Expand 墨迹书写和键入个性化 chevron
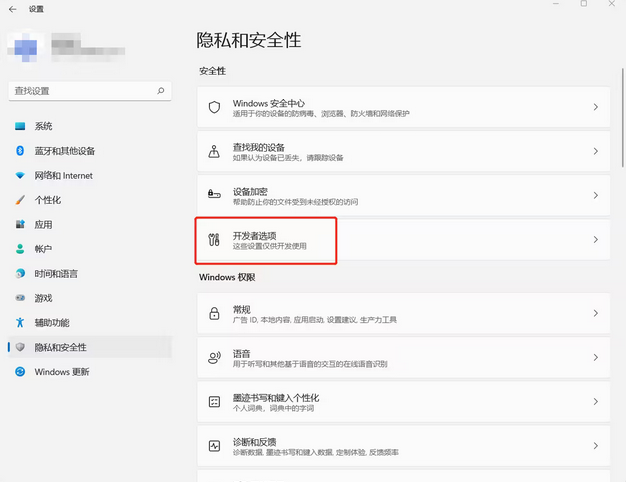Screen dimensions: 627x482 (x=595, y=402)
